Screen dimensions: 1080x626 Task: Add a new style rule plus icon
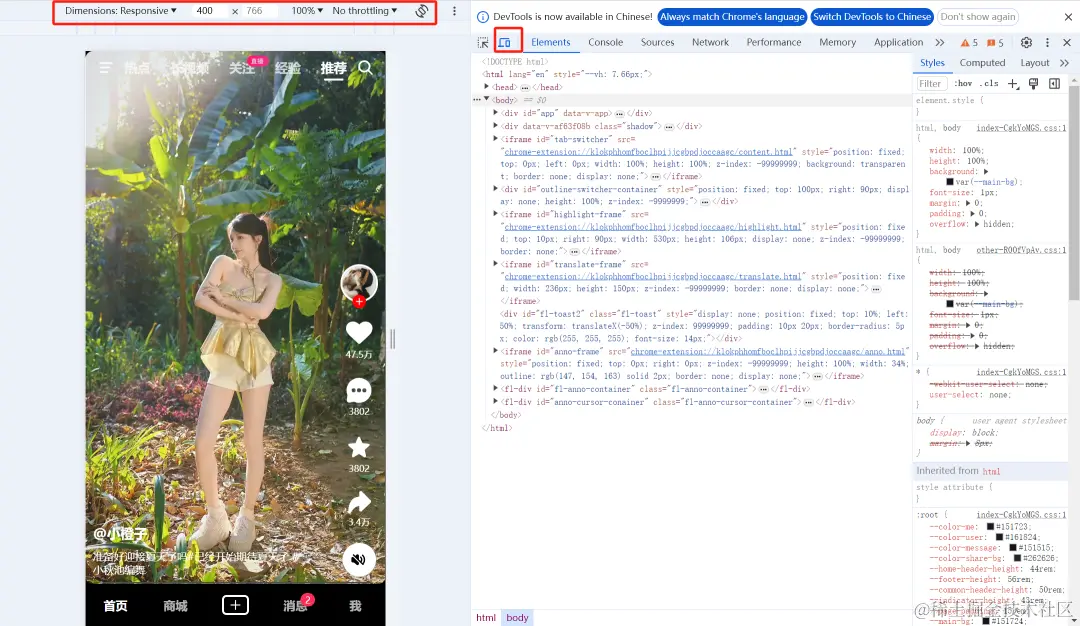[1012, 83]
